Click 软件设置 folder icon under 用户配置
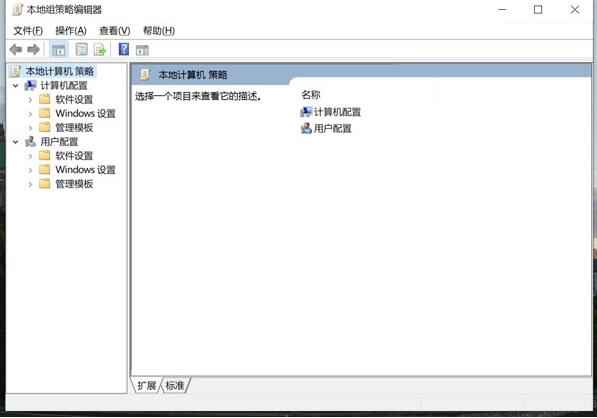The width and height of the screenshot is (597, 418). pos(45,155)
